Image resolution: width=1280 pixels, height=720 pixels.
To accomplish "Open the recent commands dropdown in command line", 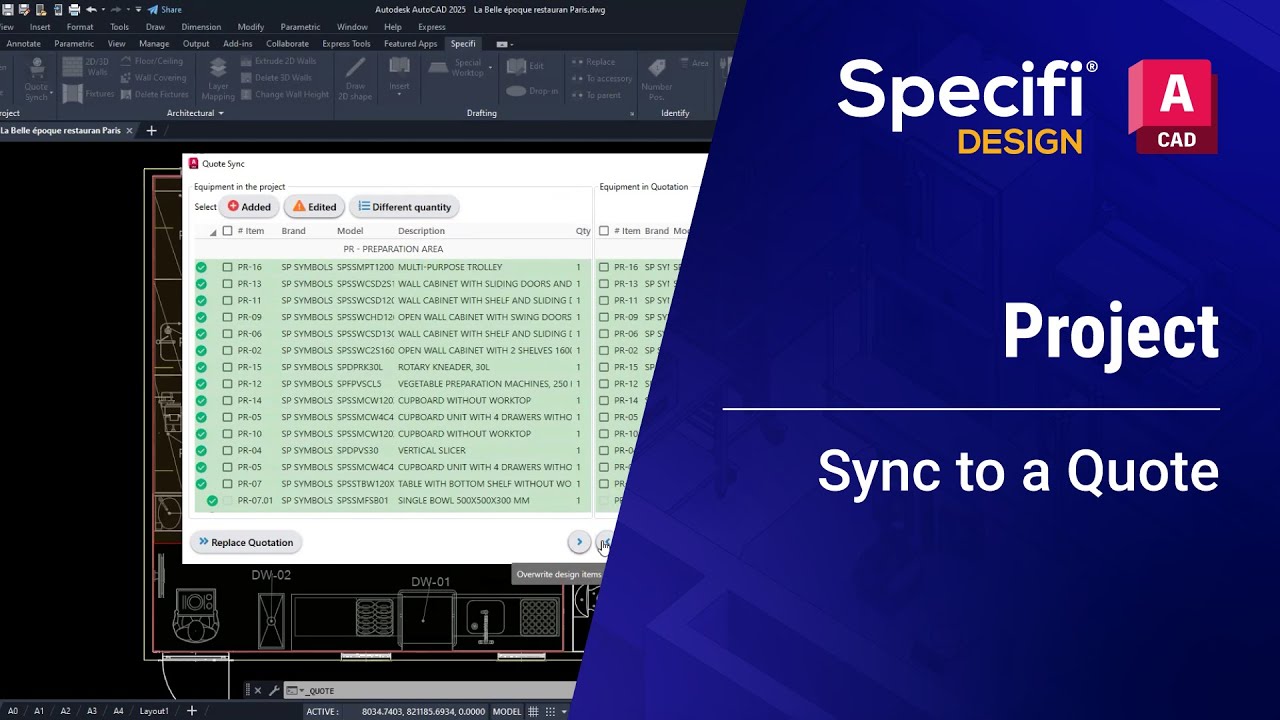I will point(299,691).
